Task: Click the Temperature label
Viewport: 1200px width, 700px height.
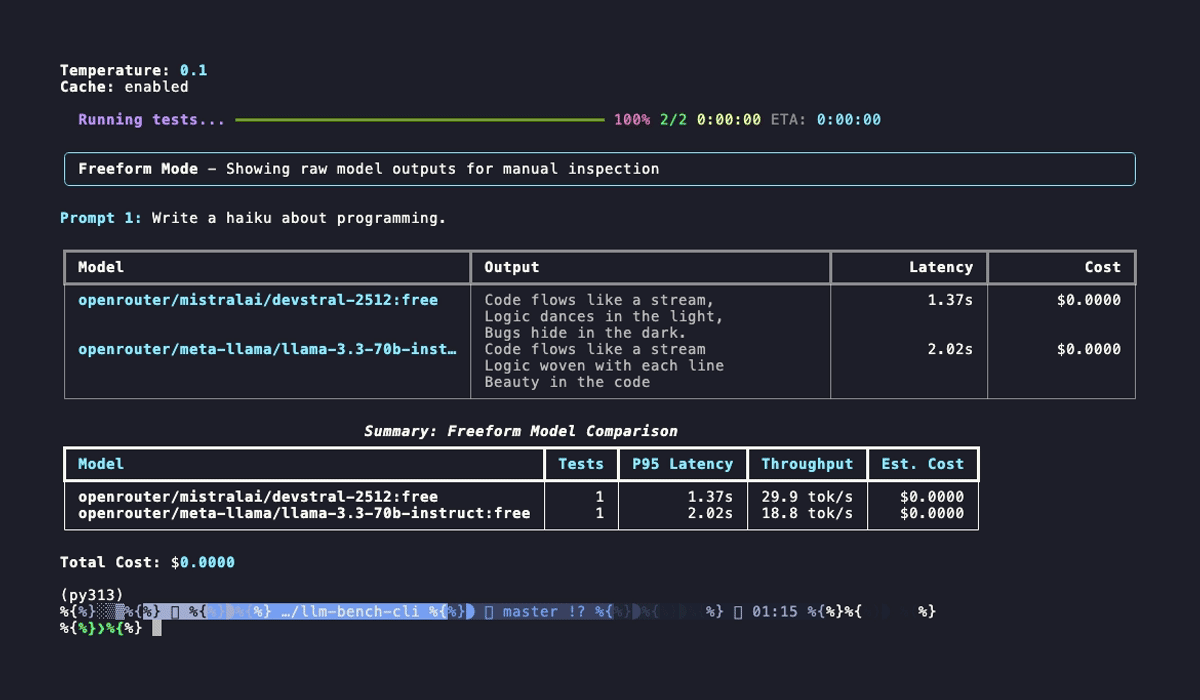Action: [115, 70]
